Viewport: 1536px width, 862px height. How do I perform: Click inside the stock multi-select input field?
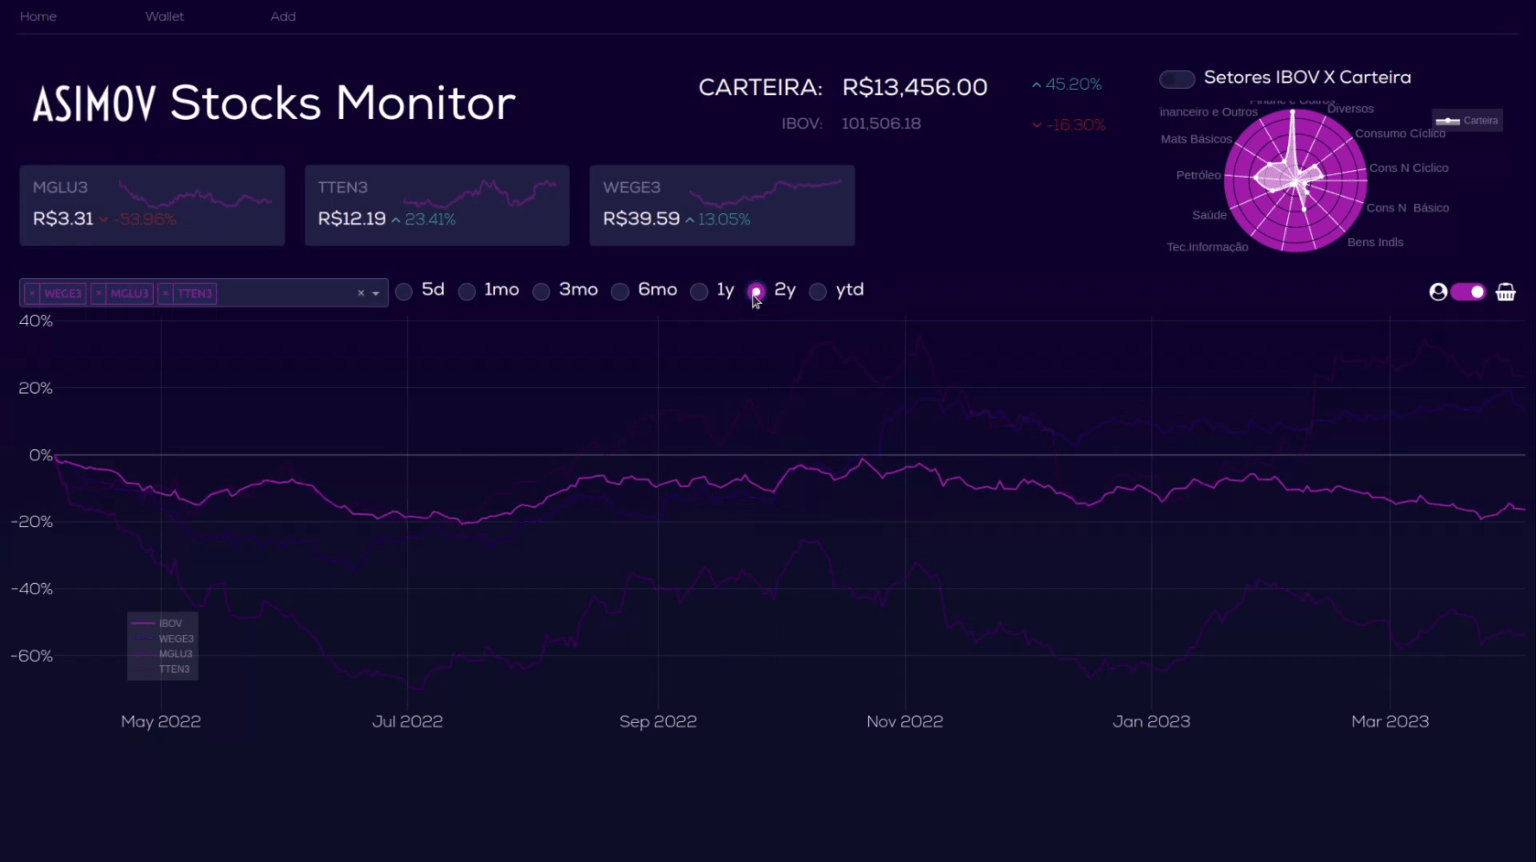point(285,293)
